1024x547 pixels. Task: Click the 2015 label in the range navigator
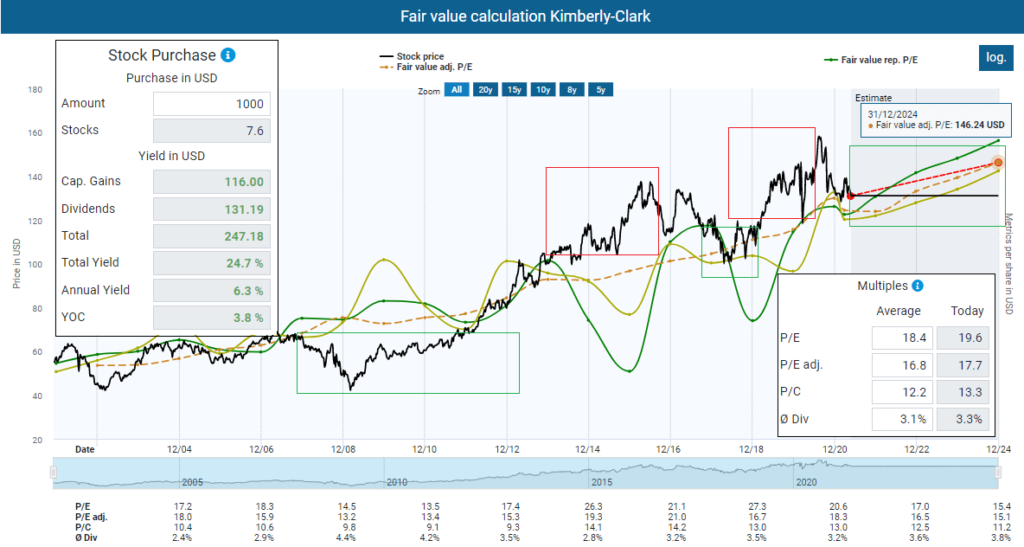pyautogui.click(x=601, y=482)
